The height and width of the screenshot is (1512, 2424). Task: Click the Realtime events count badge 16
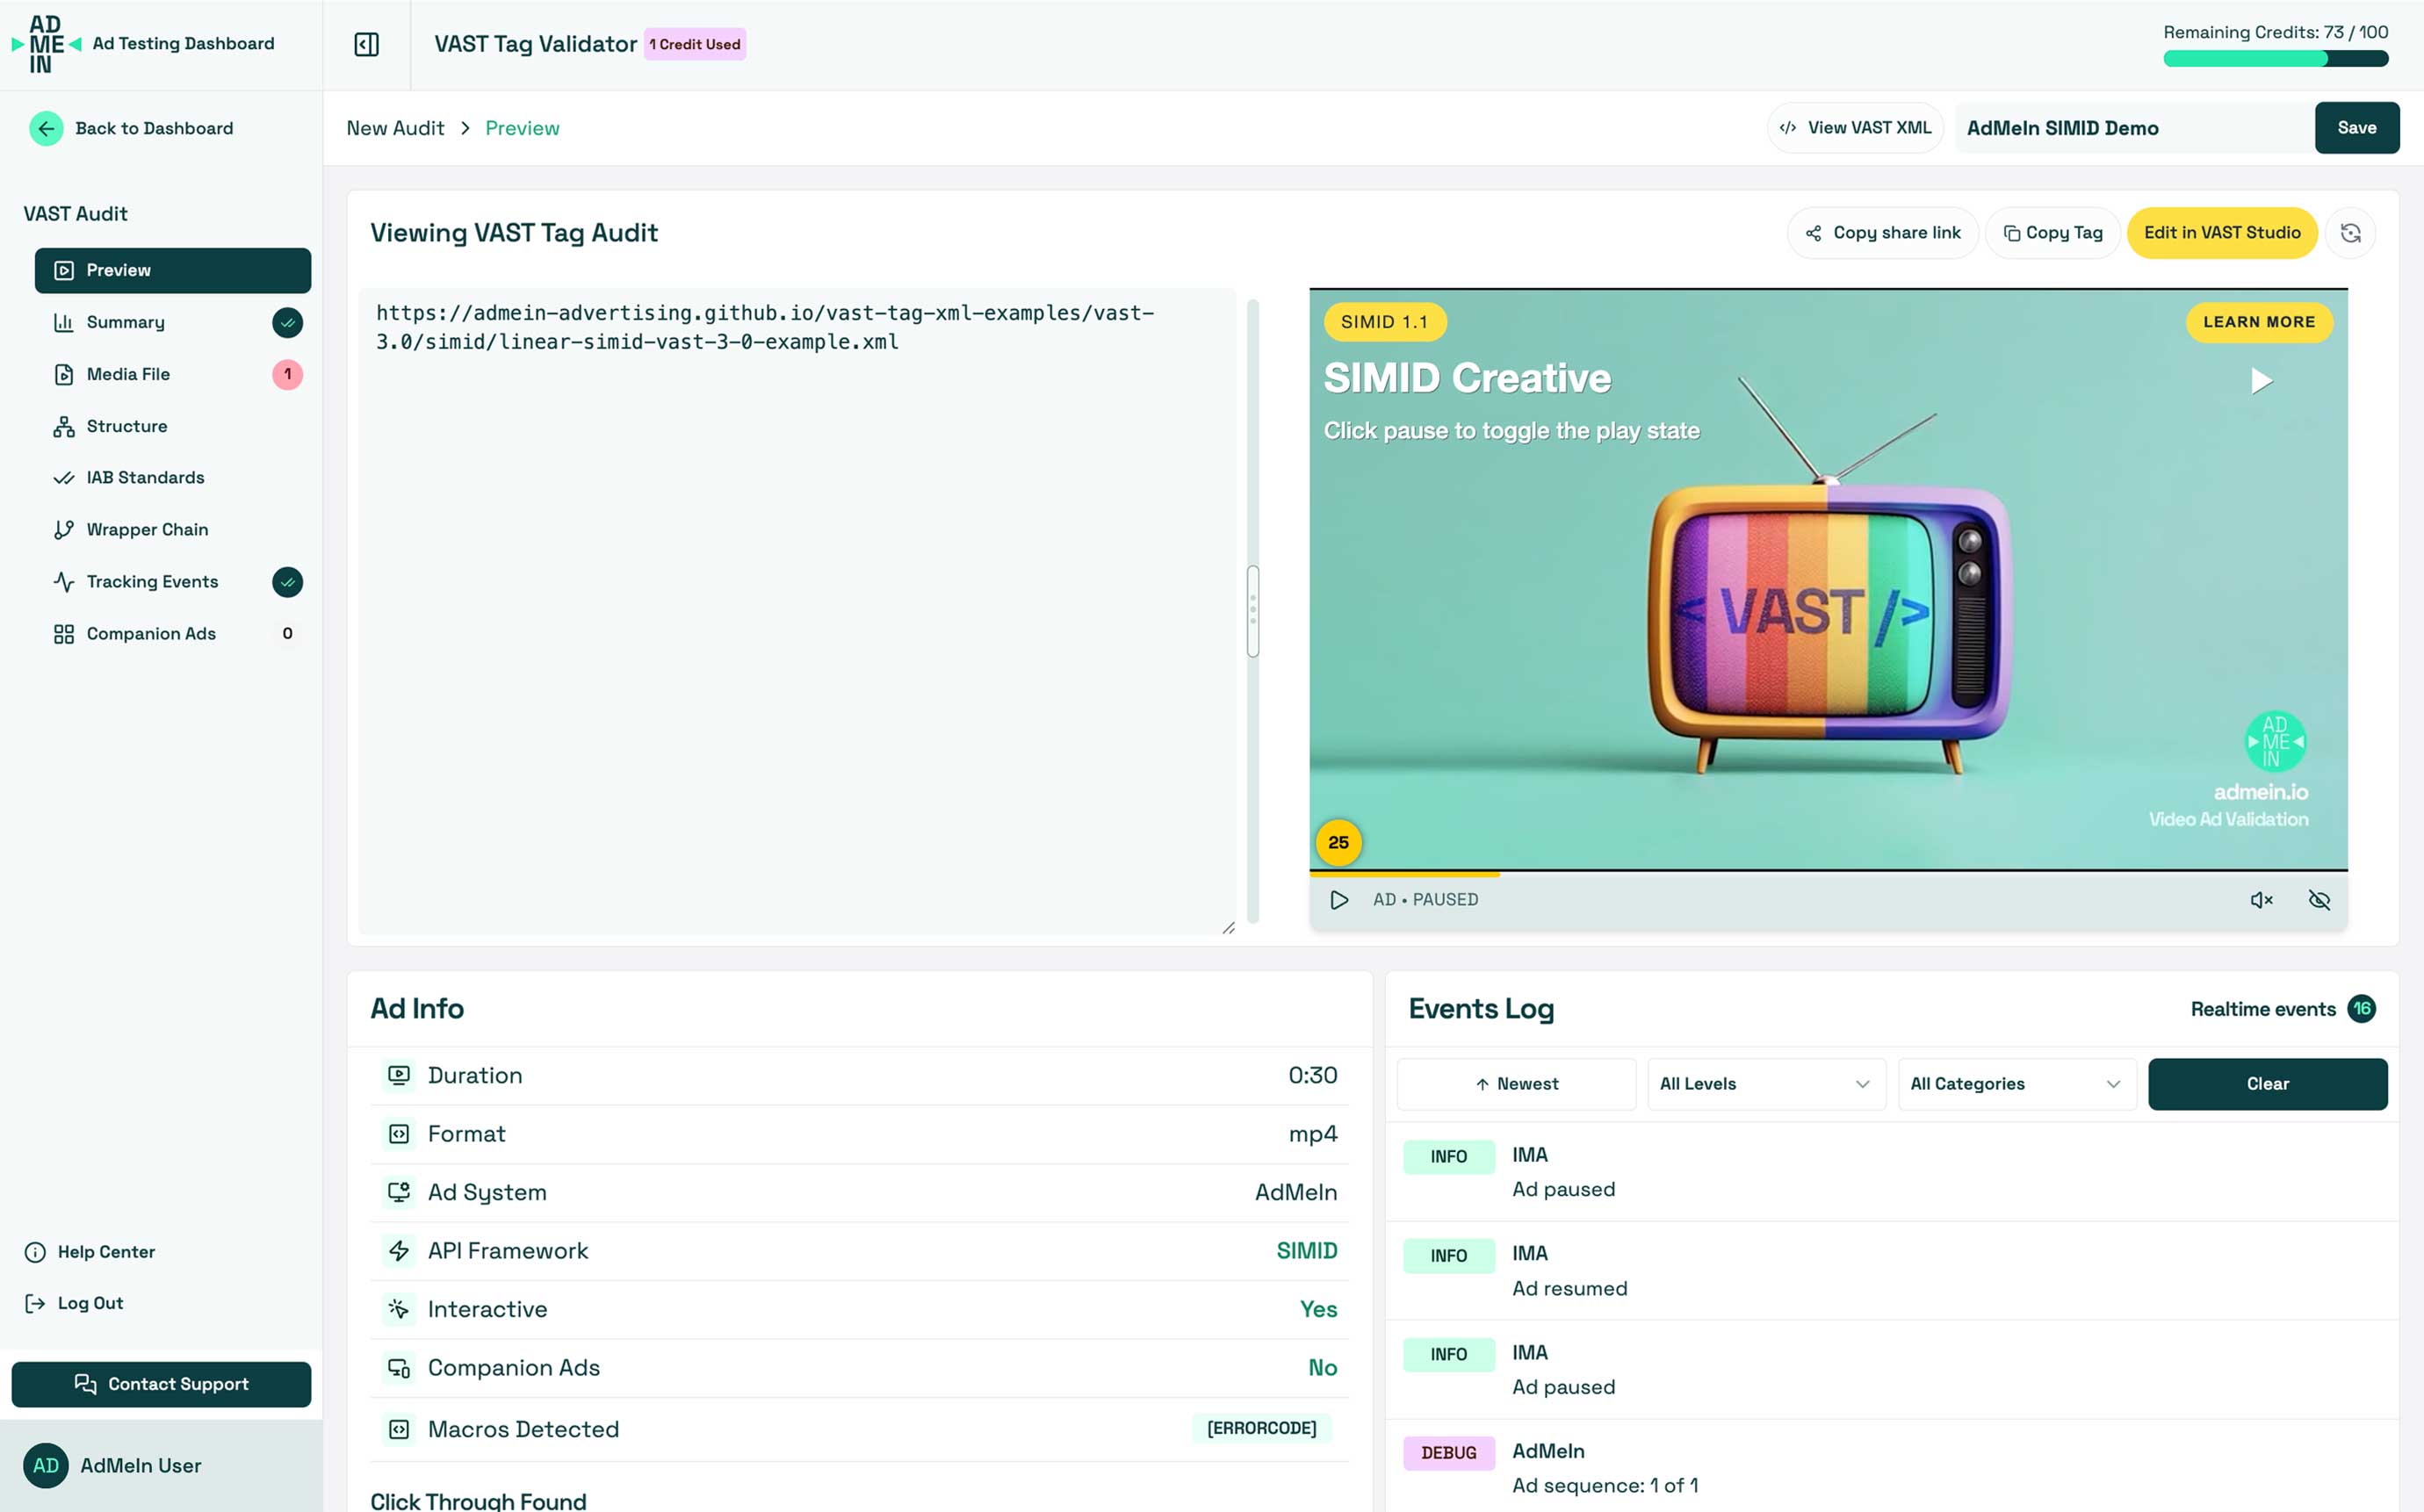click(x=2362, y=1009)
